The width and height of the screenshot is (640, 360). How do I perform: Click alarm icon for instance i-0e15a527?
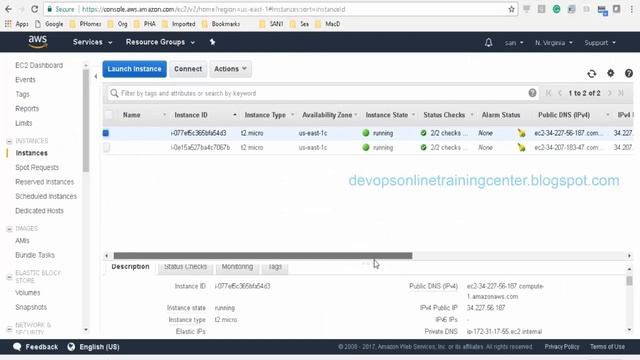pyautogui.click(x=521, y=147)
